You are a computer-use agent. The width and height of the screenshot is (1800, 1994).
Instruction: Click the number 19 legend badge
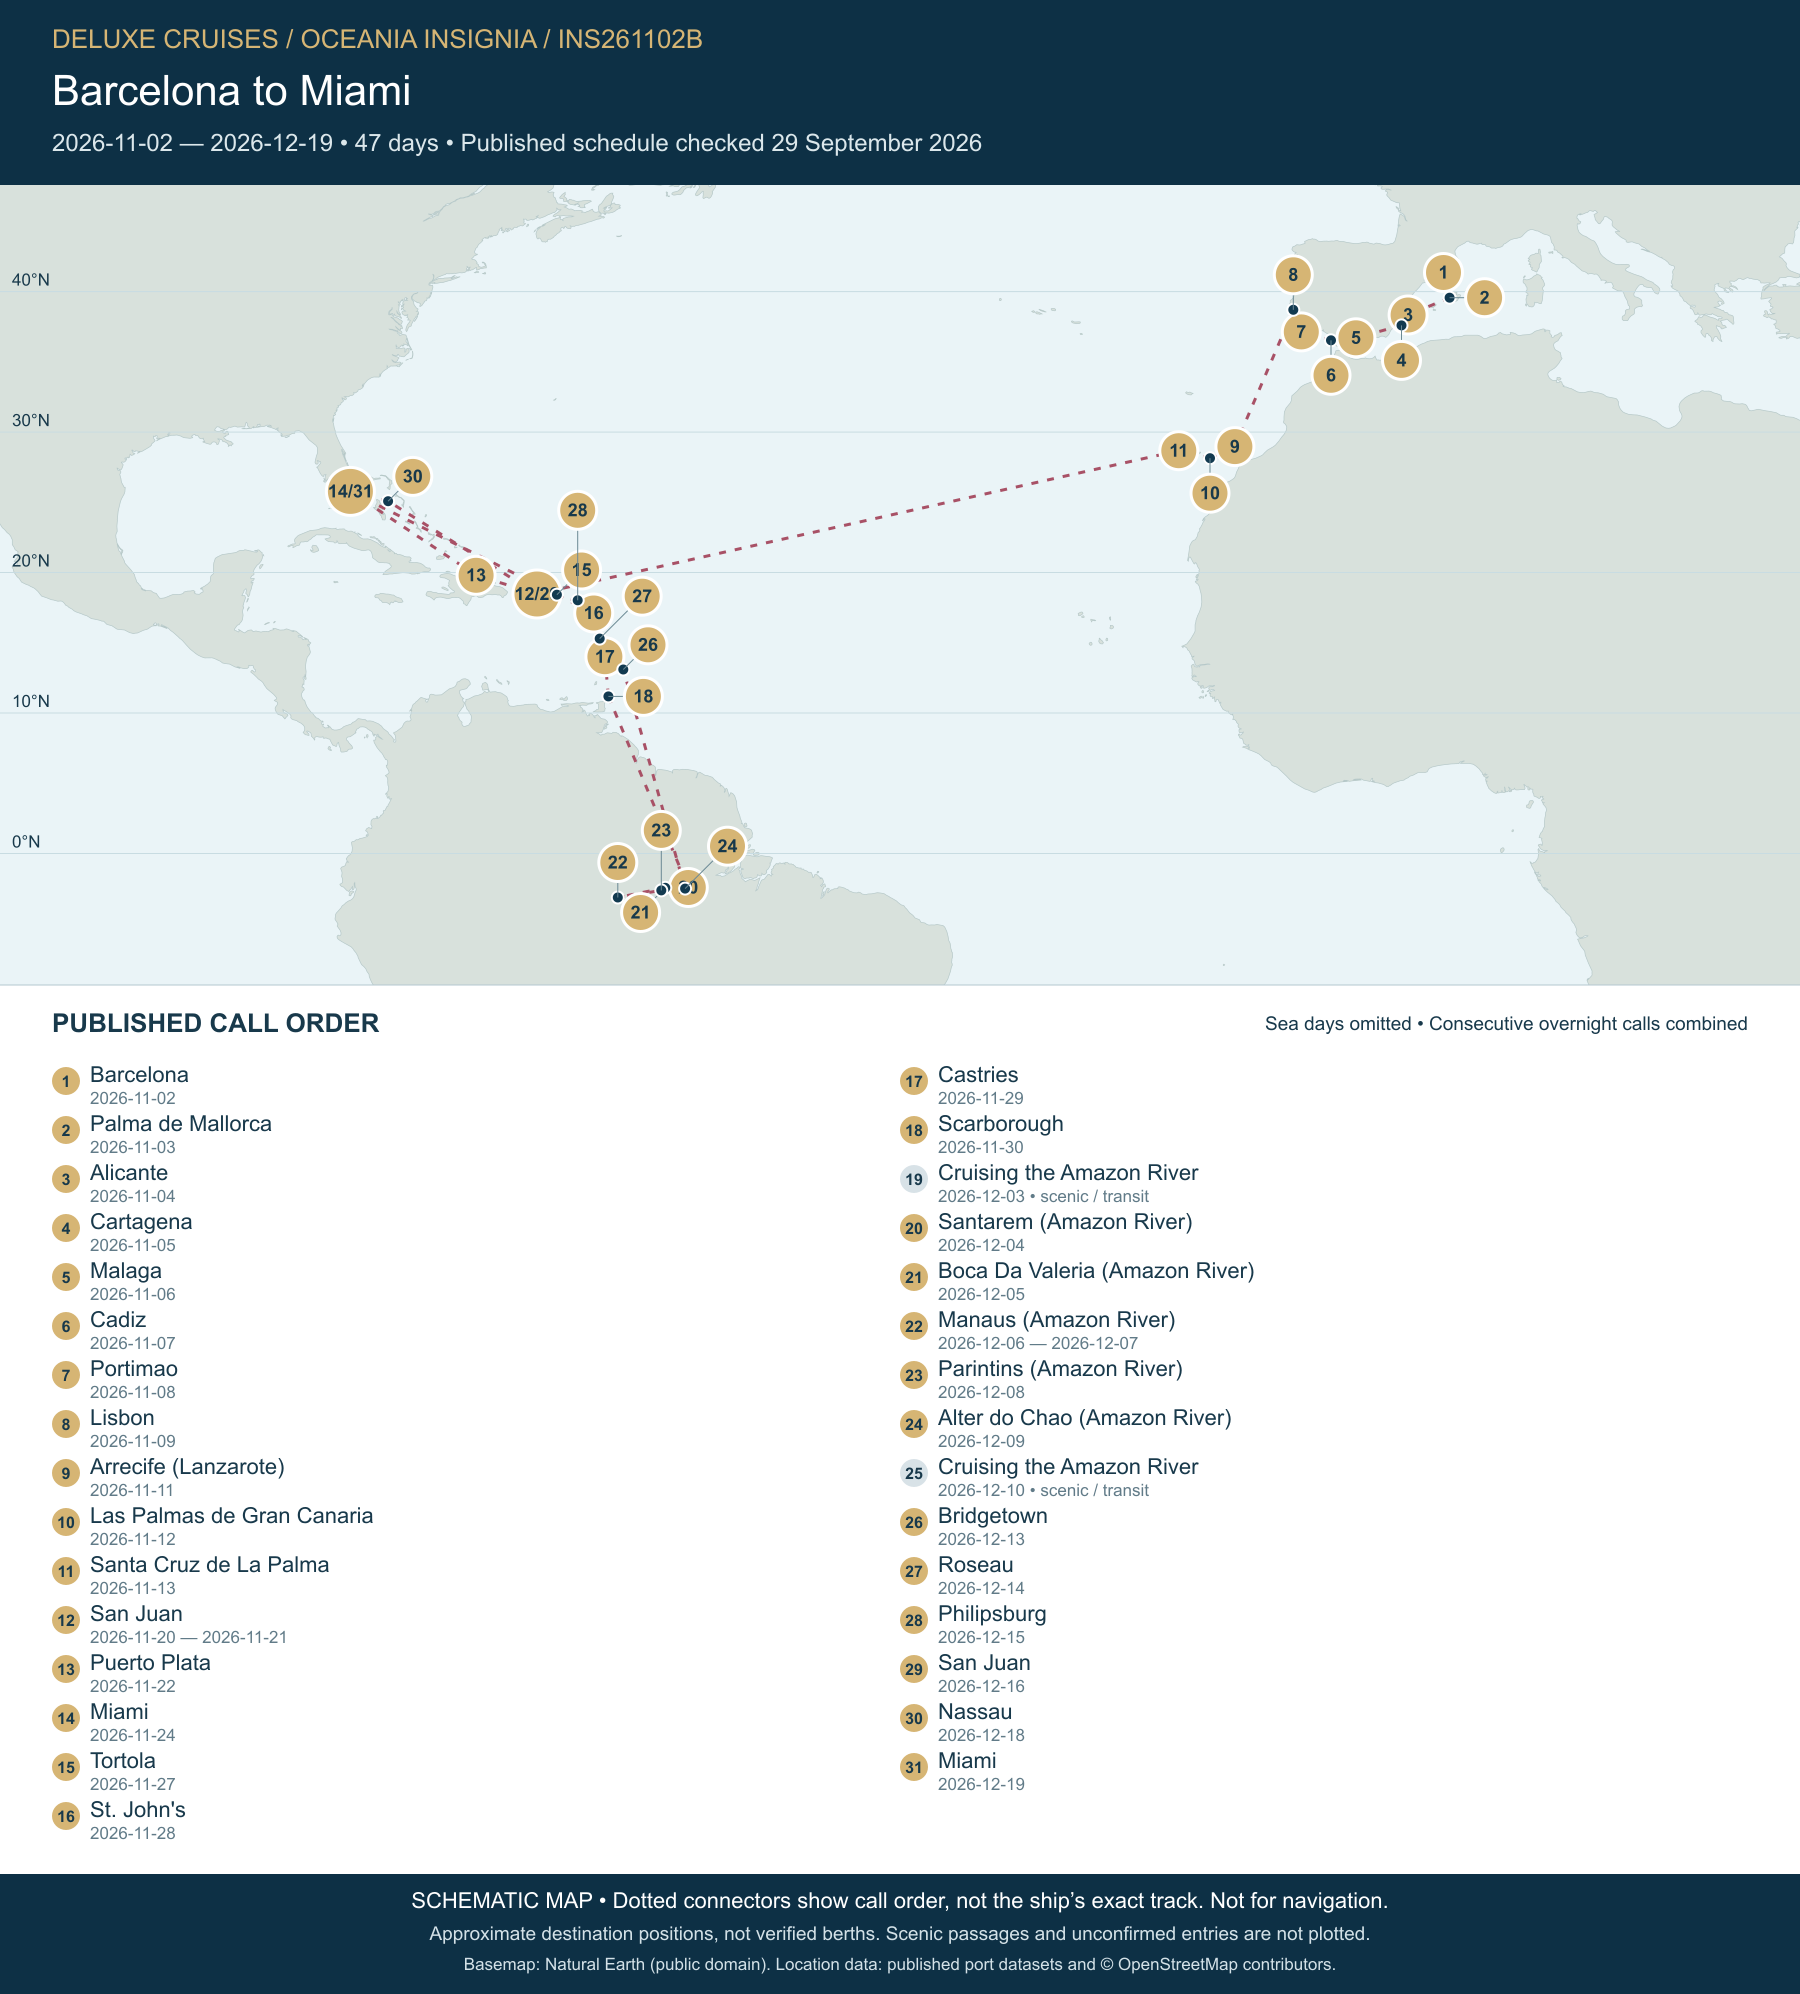coord(914,1179)
